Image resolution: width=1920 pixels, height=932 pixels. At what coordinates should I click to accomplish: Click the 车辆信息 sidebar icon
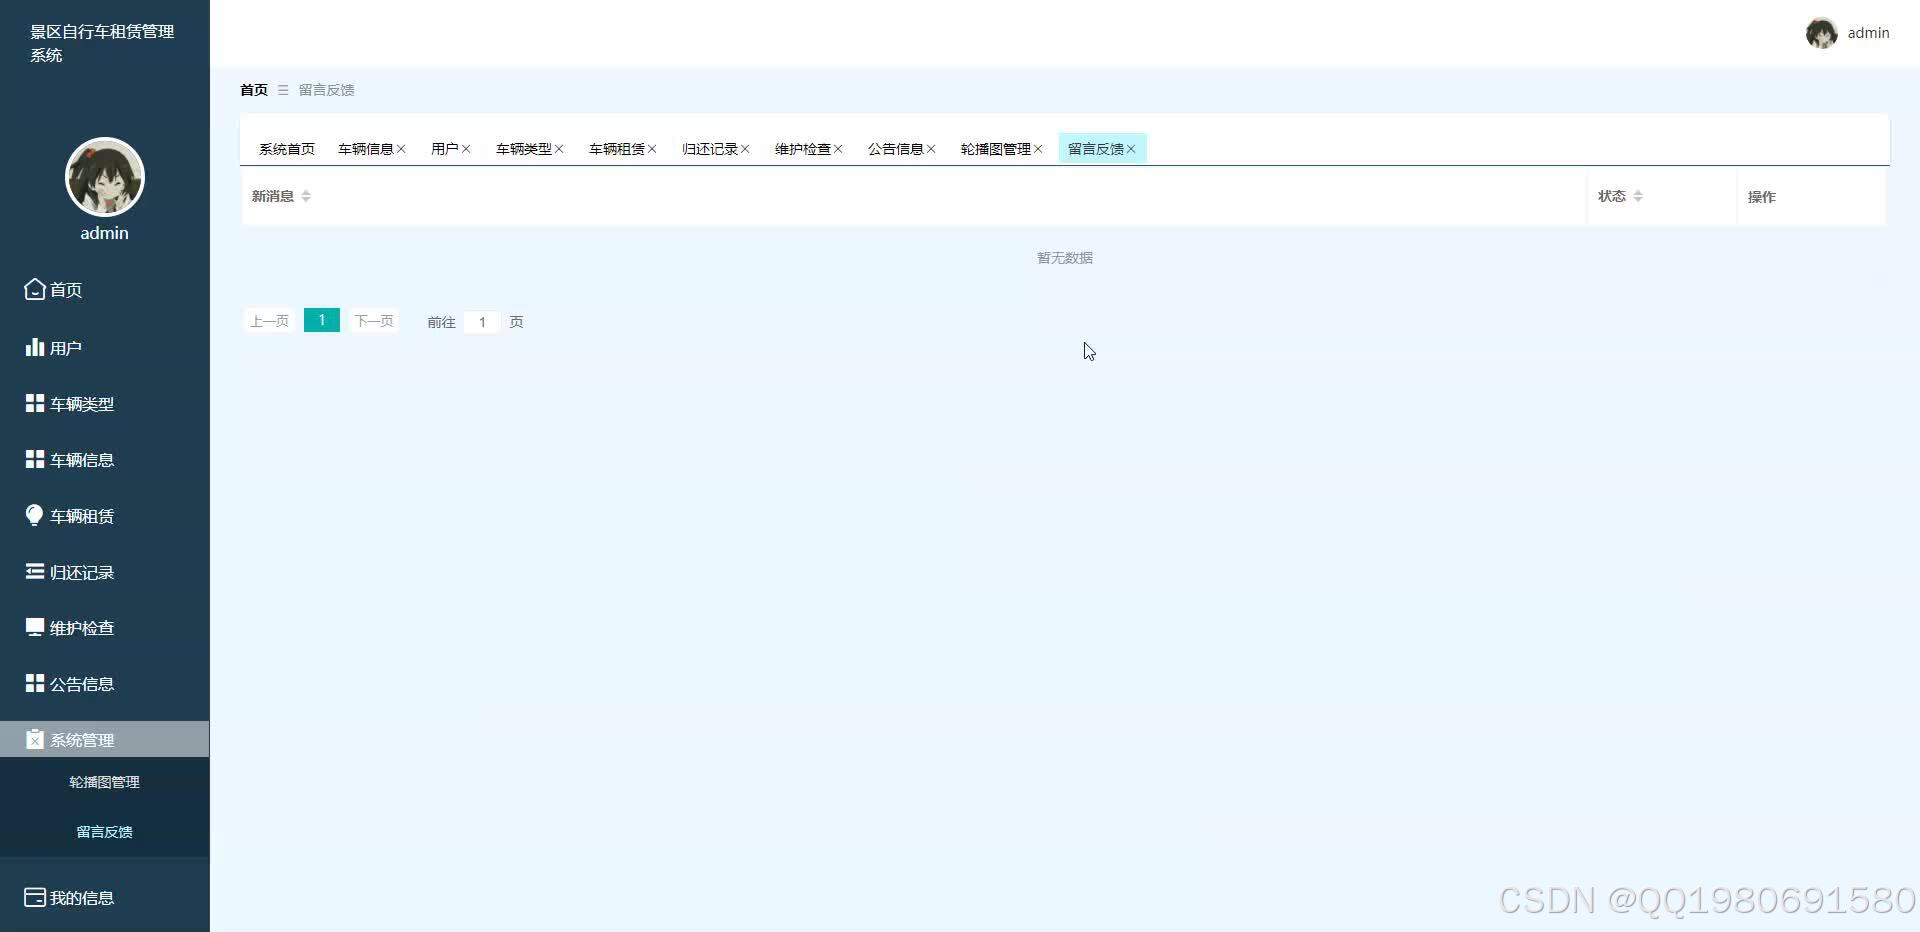click(x=33, y=459)
